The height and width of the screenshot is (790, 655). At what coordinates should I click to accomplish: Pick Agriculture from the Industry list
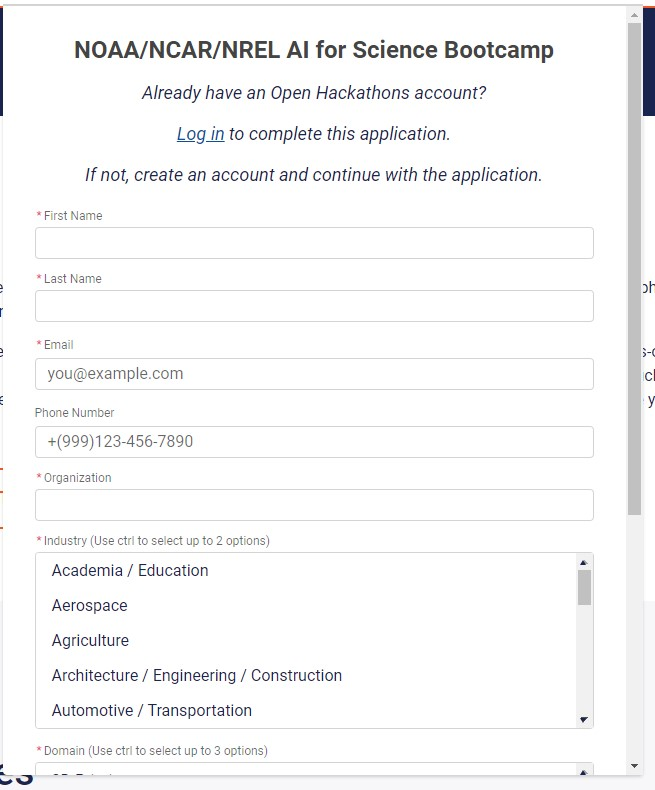tap(91, 641)
